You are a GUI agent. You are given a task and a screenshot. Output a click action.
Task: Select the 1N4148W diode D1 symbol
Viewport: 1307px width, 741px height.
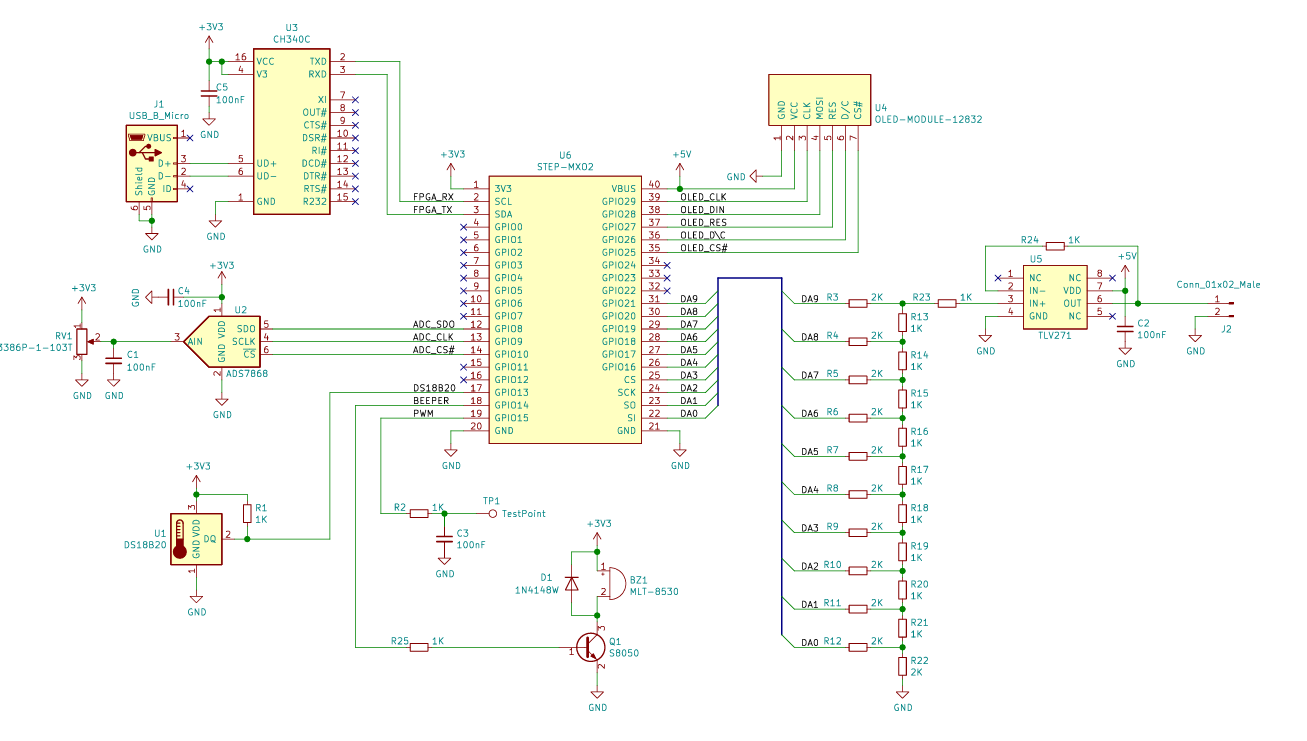tap(571, 582)
